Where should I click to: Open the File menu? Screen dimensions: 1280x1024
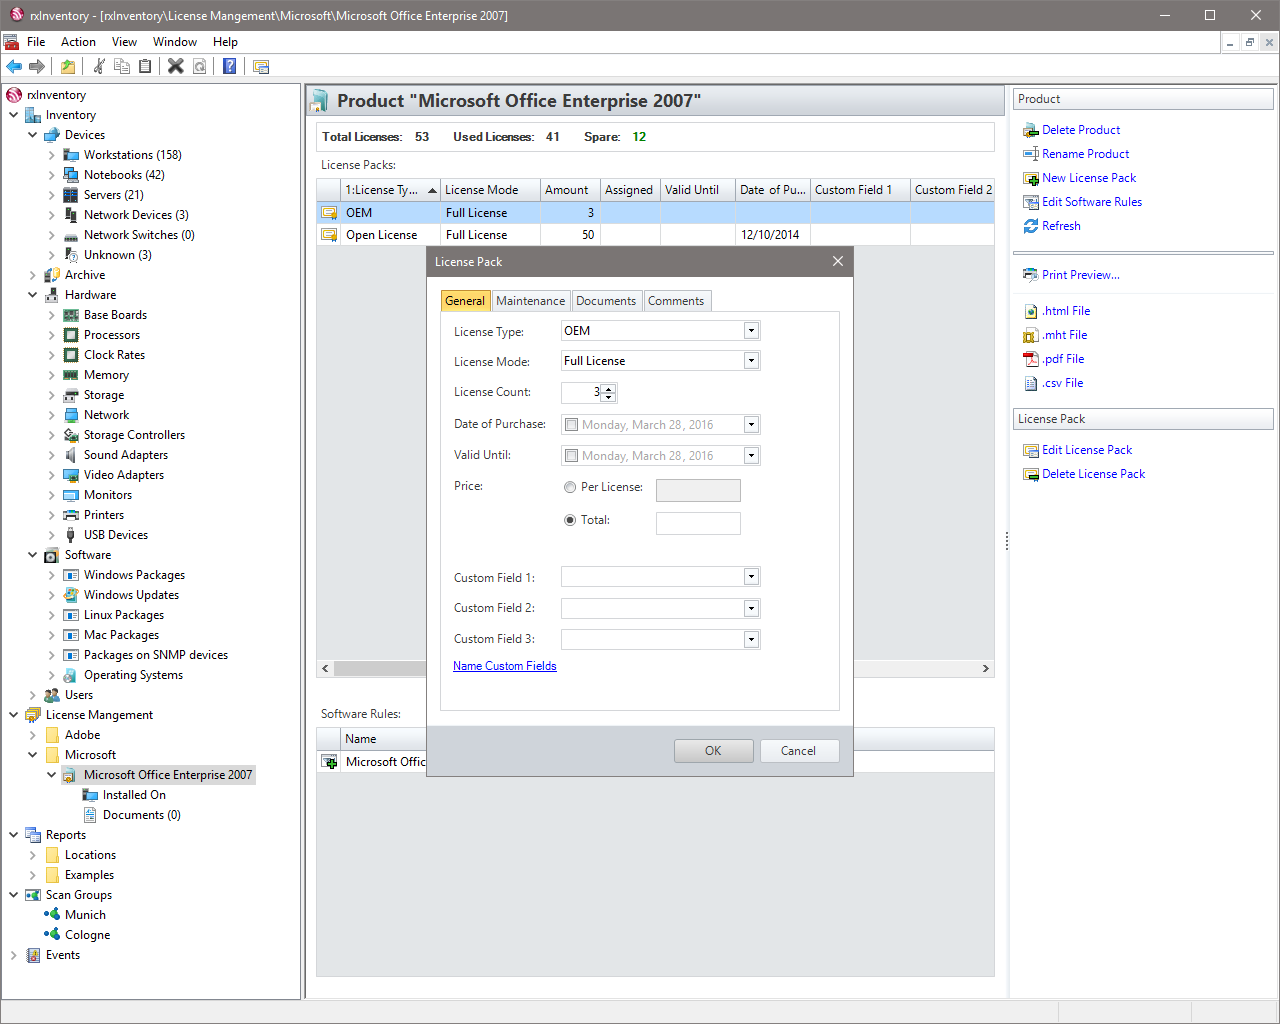36,42
